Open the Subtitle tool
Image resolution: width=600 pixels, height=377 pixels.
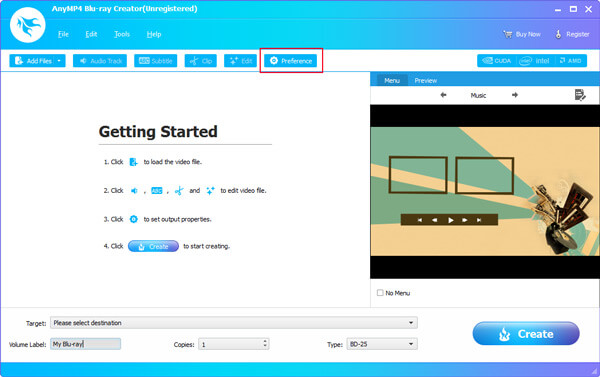click(155, 61)
